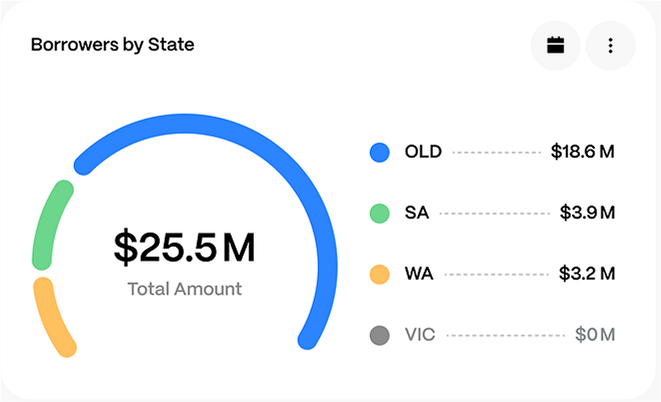Click the green SA legend dot

click(379, 213)
